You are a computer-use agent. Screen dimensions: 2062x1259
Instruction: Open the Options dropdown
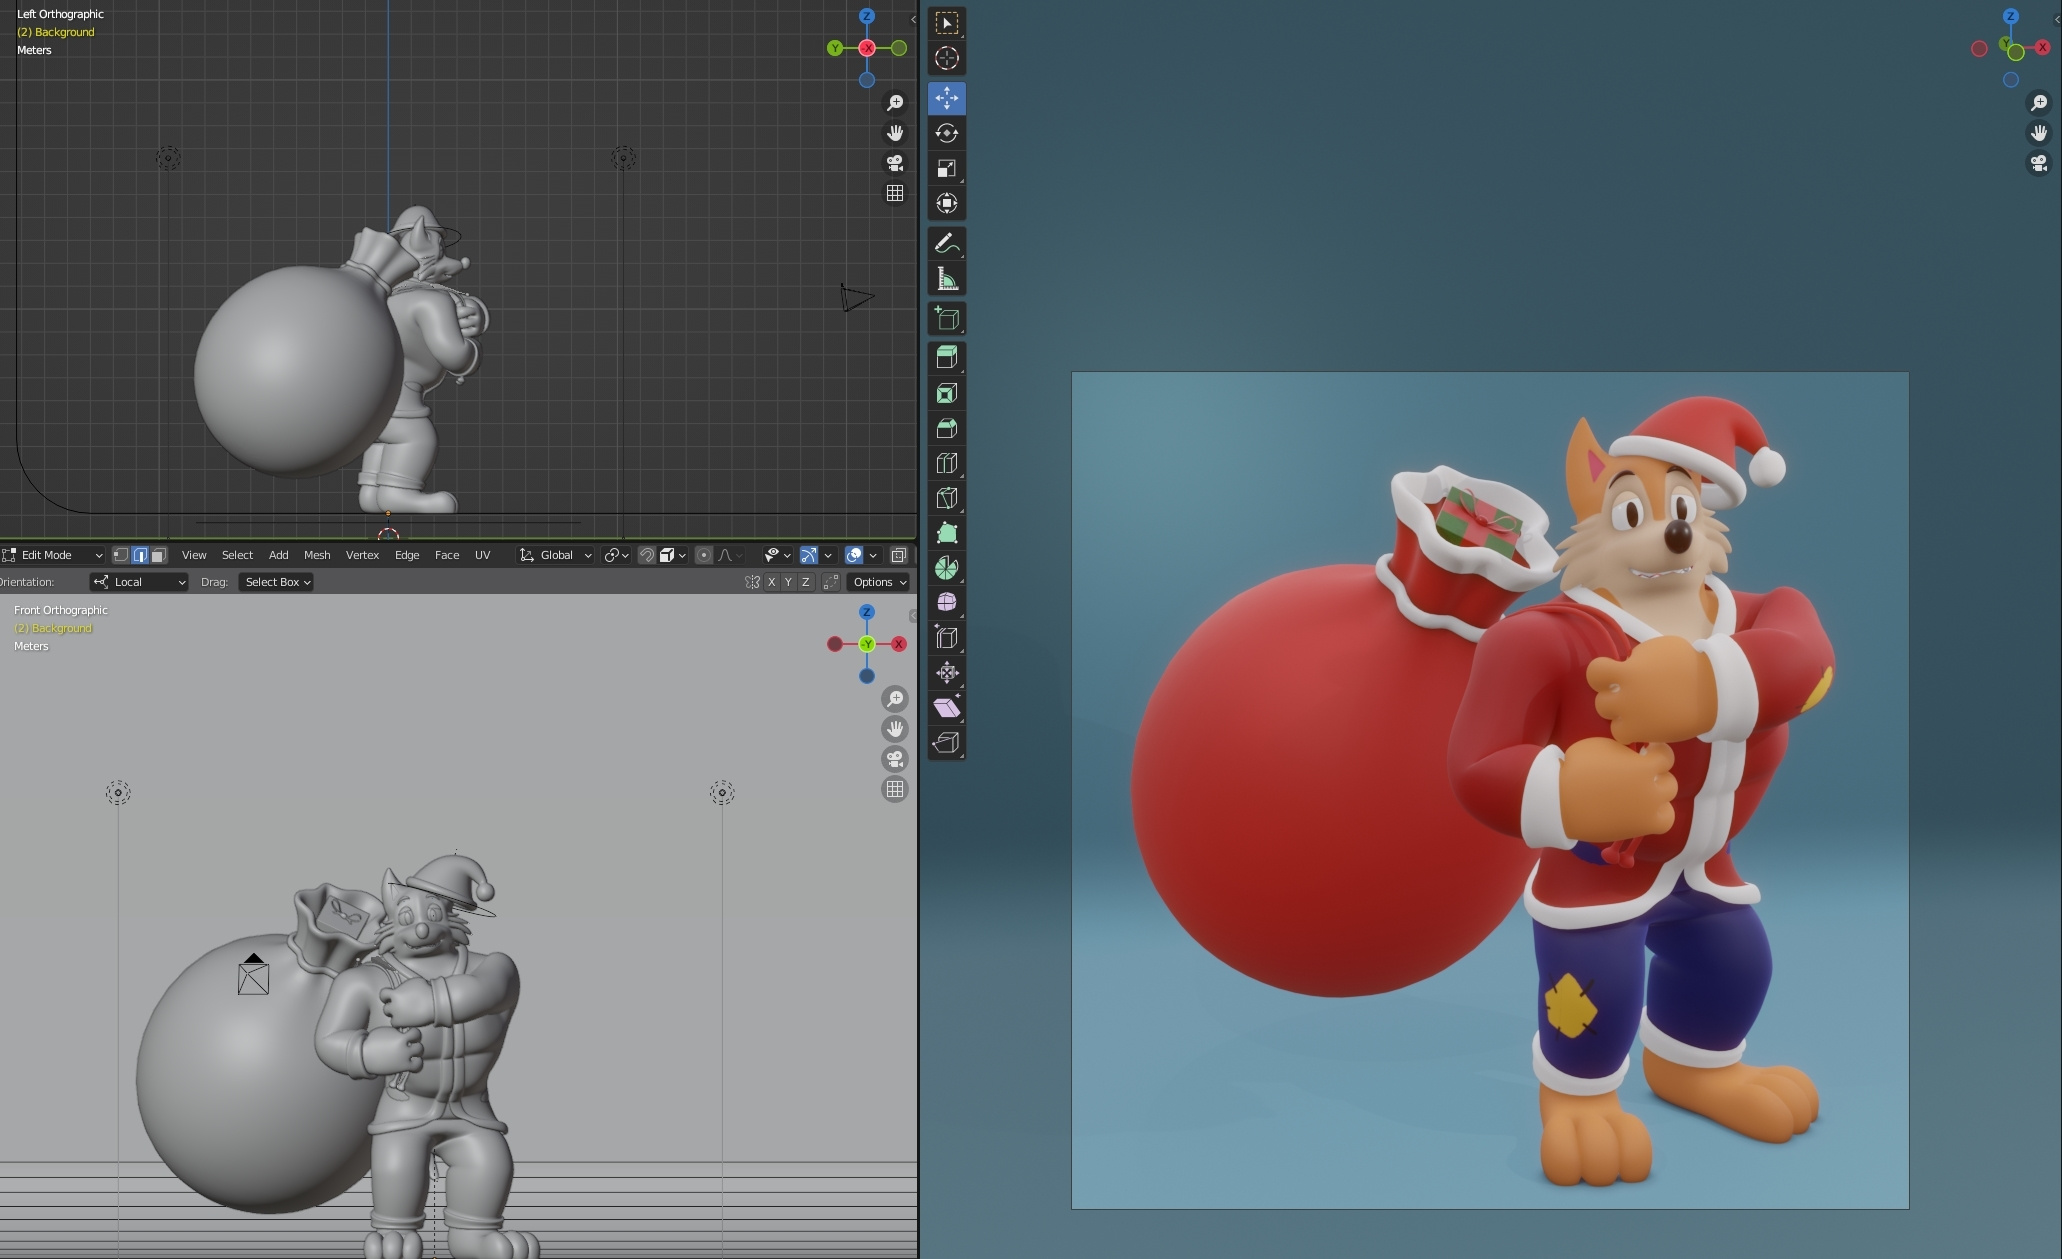[878, 582]
